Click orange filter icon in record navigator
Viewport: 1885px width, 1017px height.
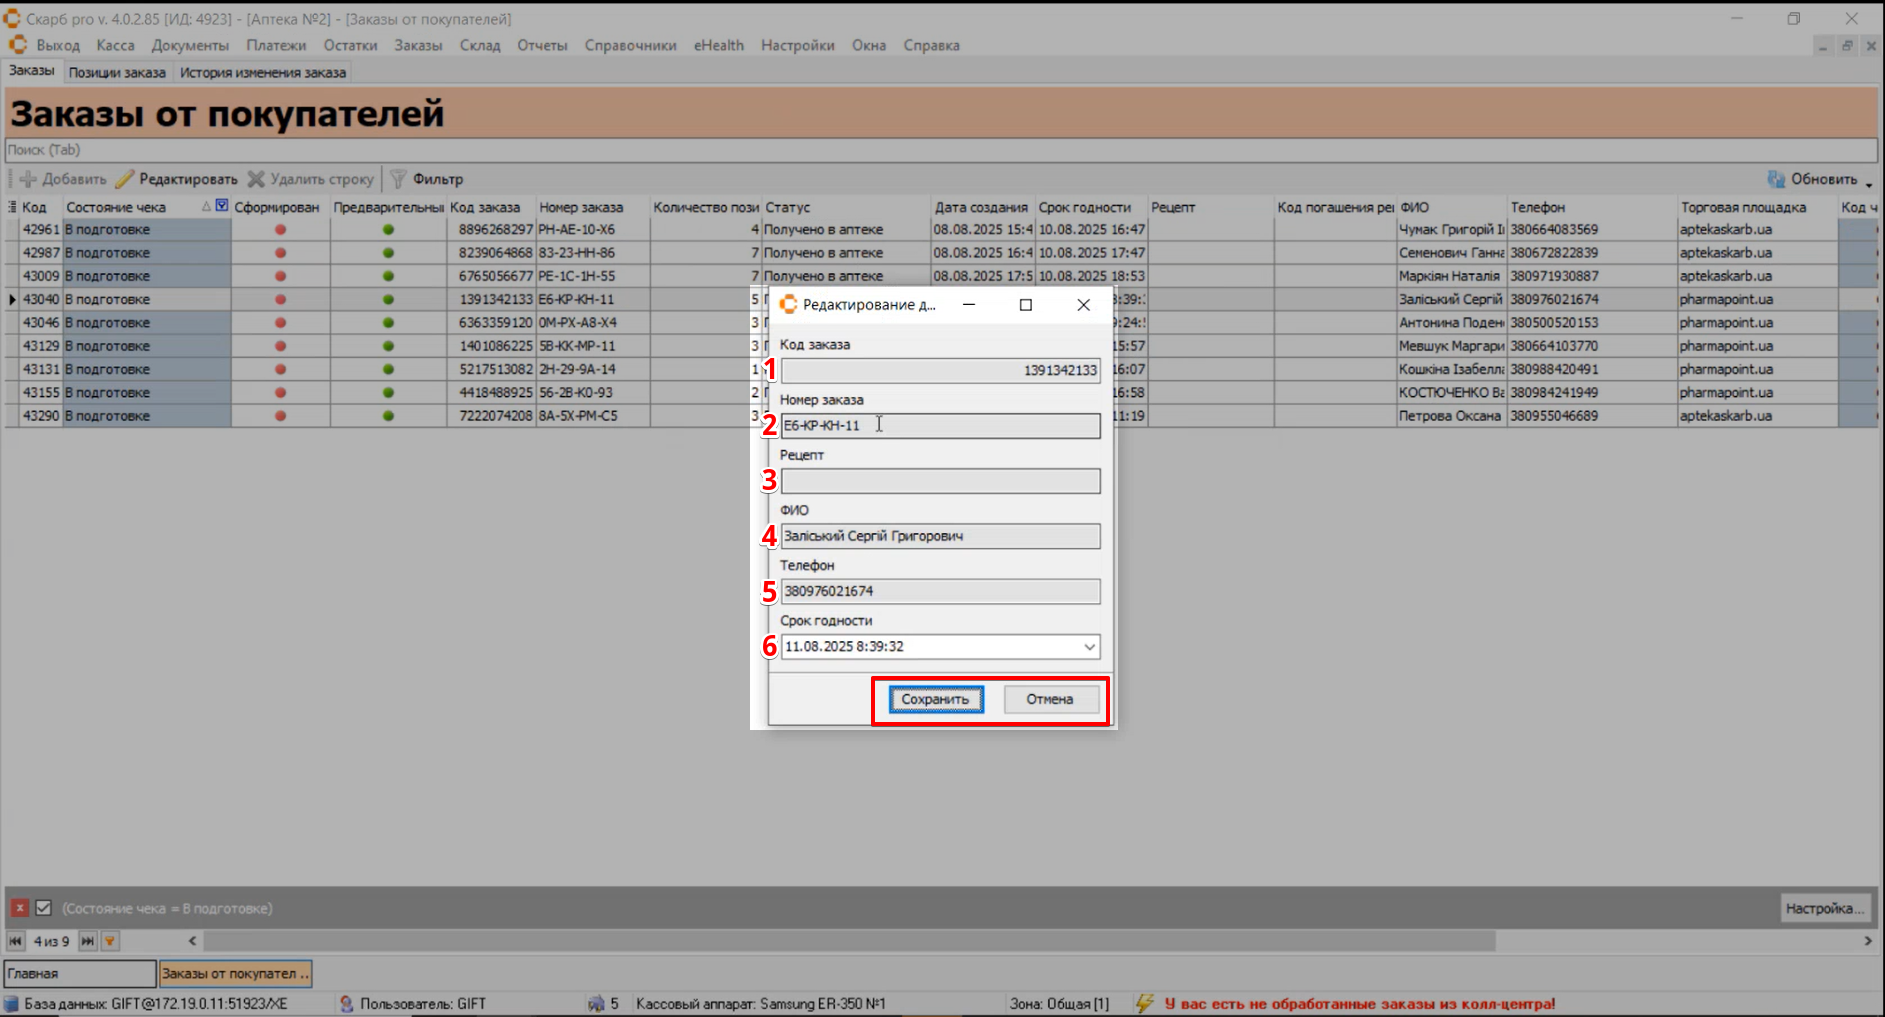coord(110,941)
